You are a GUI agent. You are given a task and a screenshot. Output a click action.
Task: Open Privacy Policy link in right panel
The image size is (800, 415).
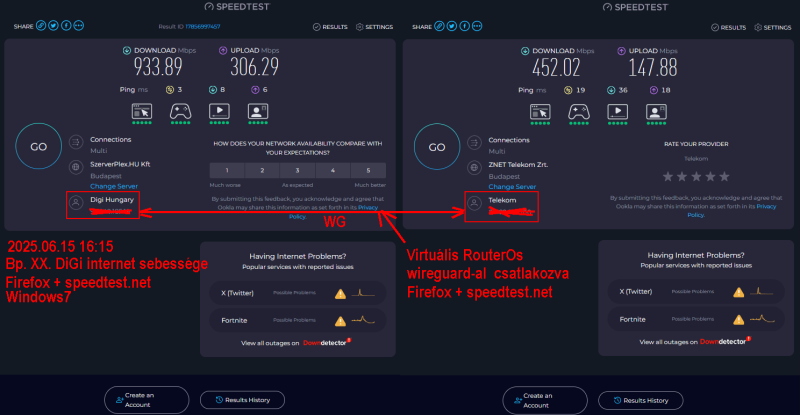coord(766,206)
